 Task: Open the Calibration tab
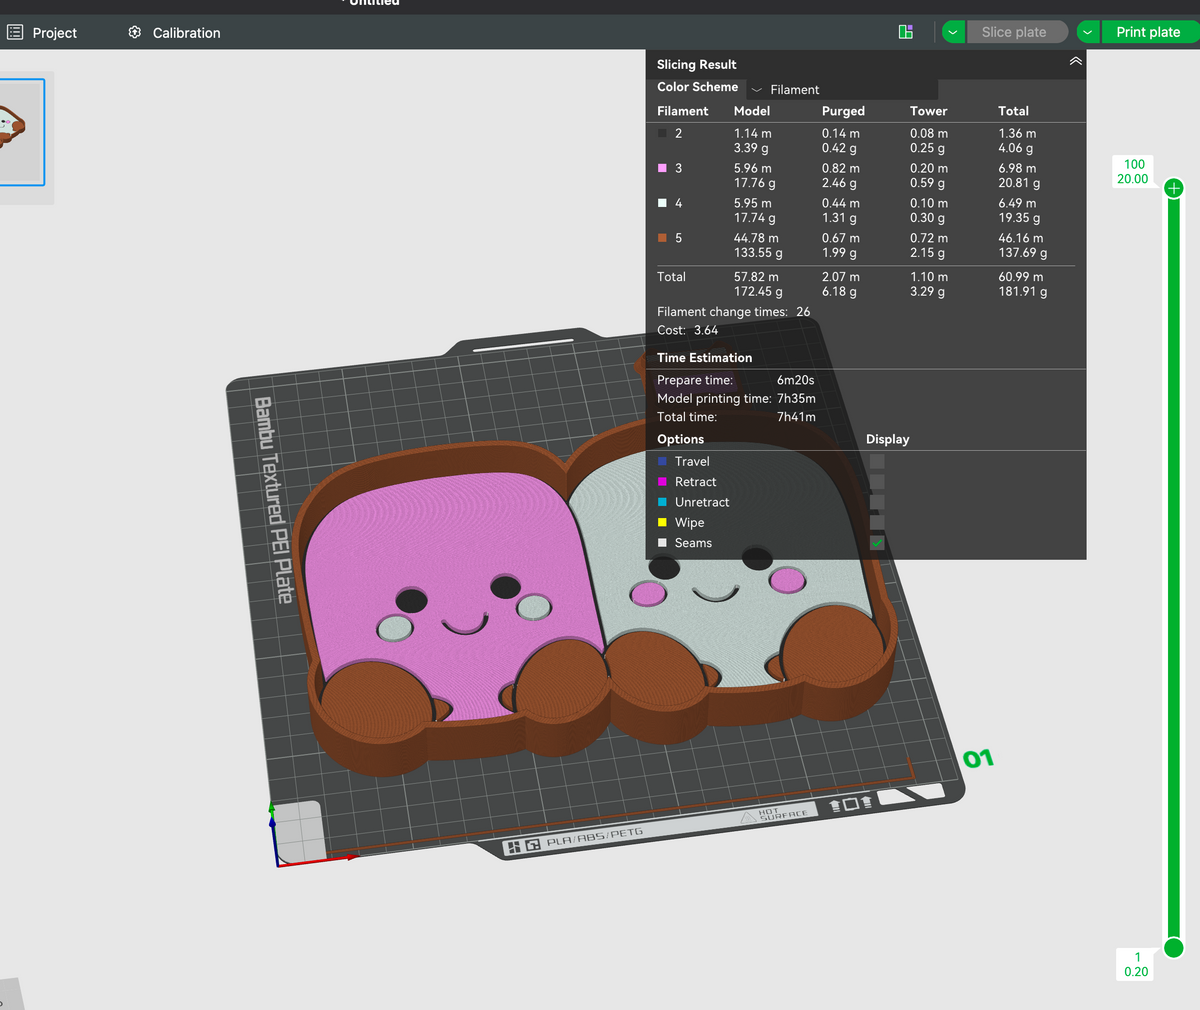[x=175, y=32]
